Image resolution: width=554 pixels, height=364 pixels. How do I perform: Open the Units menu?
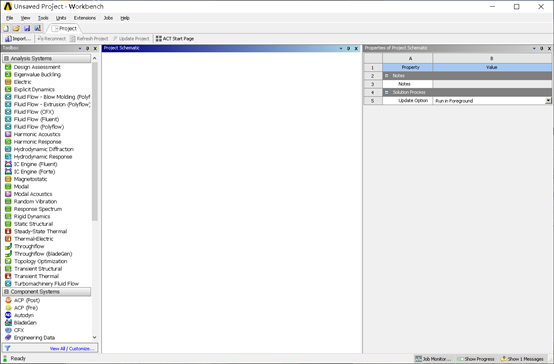pos(61,18)
